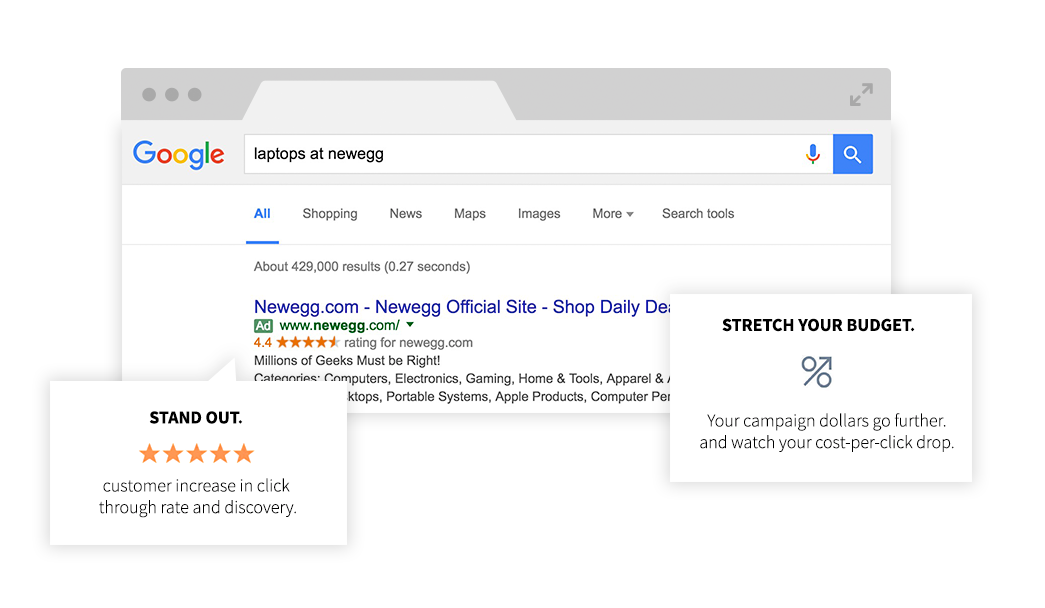The width and height of the screenshot is (1045, 608).
Task: Switch to the Images tab
Action: click(x=538, y=213)
